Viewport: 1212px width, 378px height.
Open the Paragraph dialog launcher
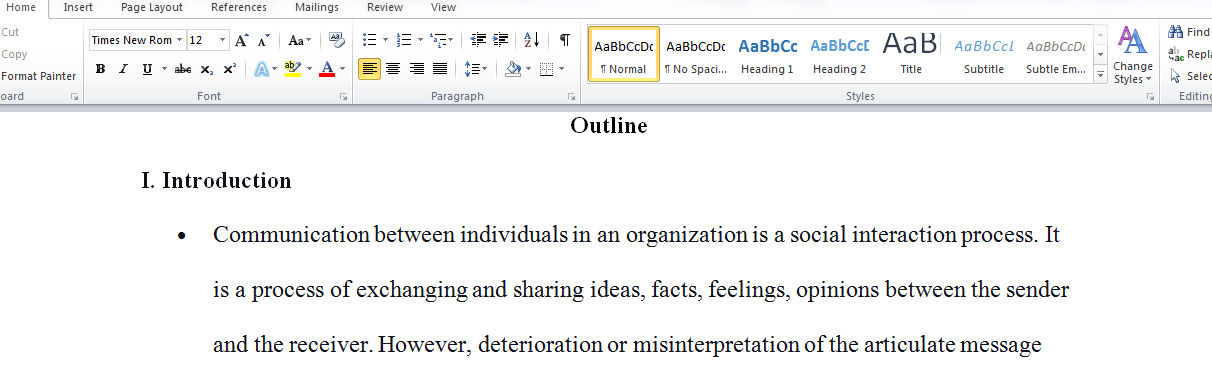click(x=572, y=97)
